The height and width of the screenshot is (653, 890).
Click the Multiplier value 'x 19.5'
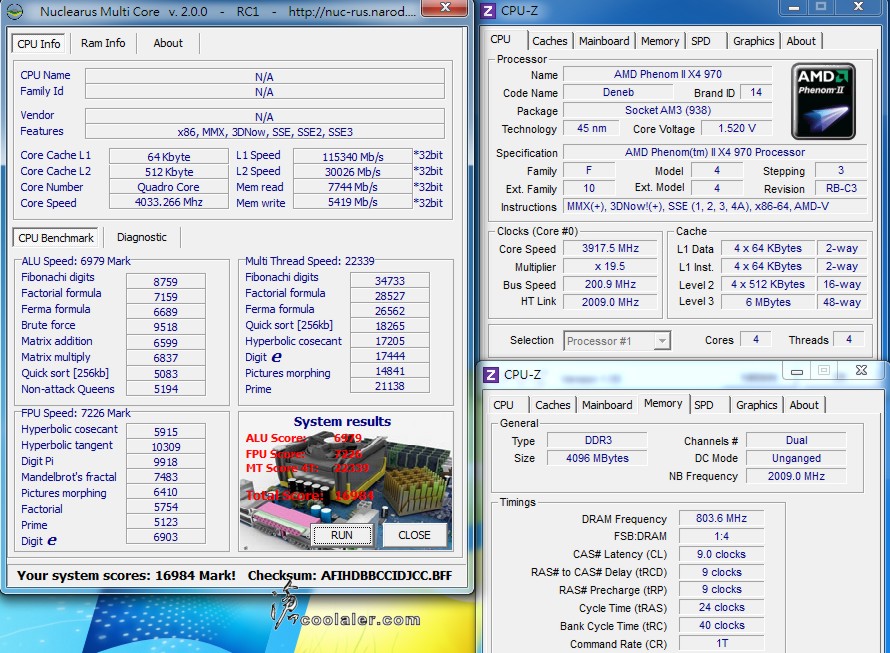coord(610,266)
